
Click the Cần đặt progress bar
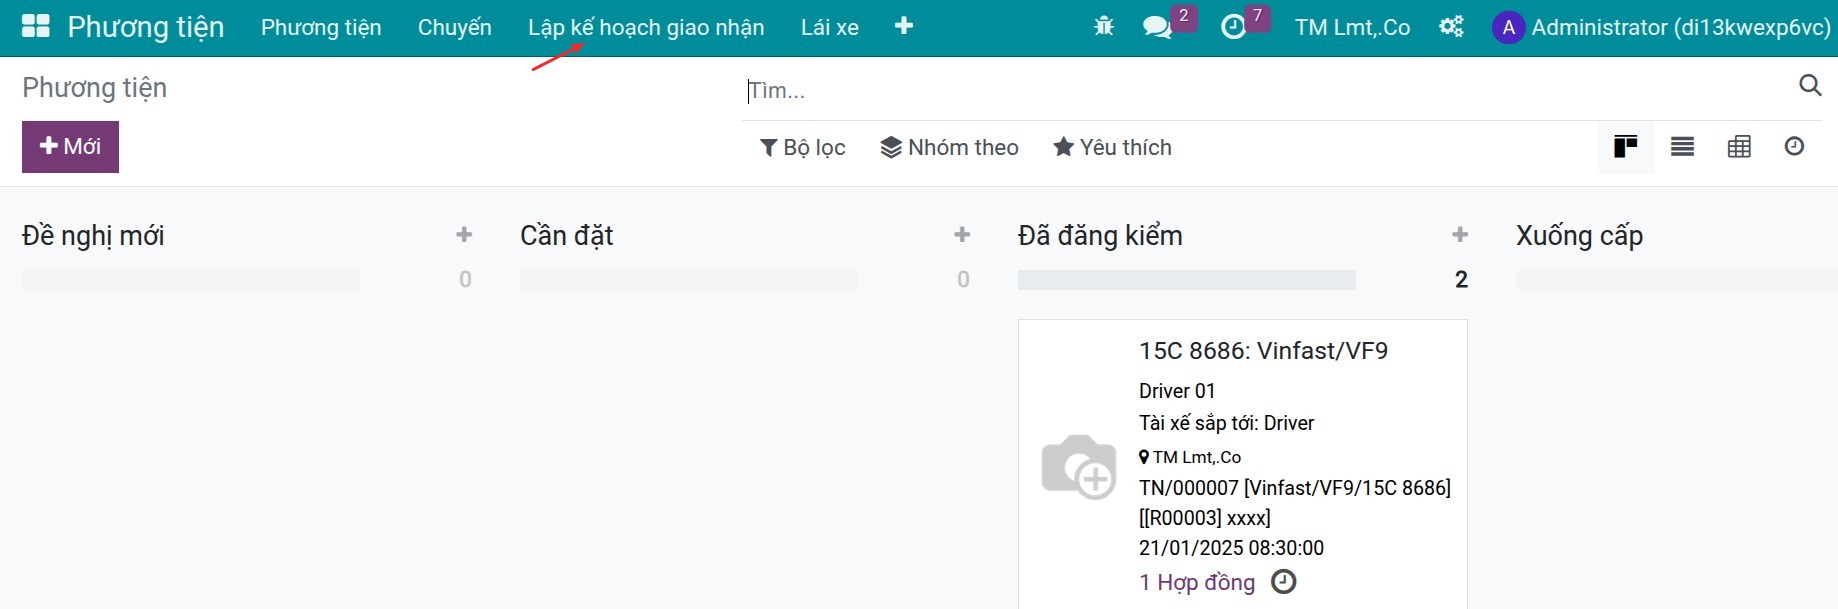coord(688,280)
